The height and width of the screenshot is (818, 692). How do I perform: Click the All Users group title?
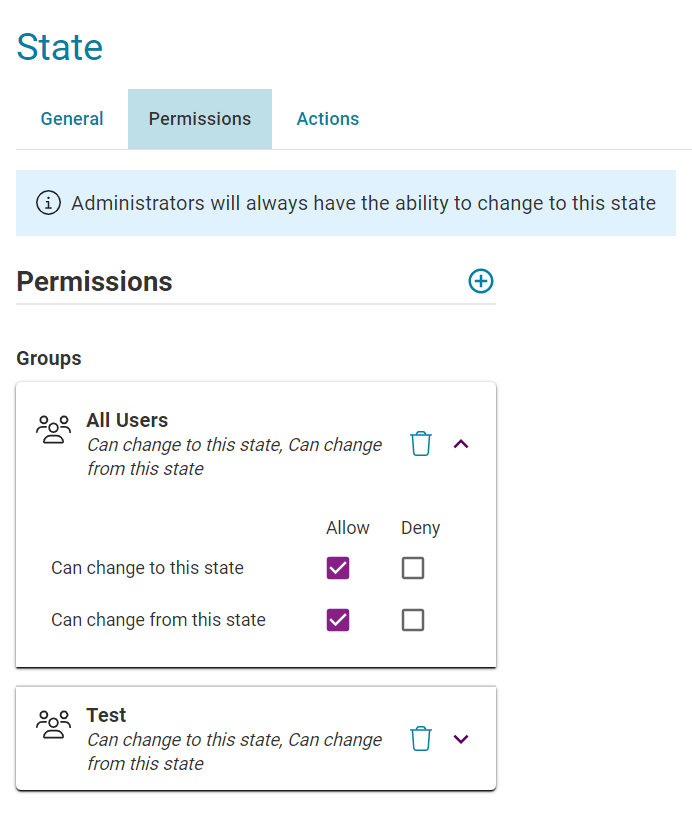(127, 420)
